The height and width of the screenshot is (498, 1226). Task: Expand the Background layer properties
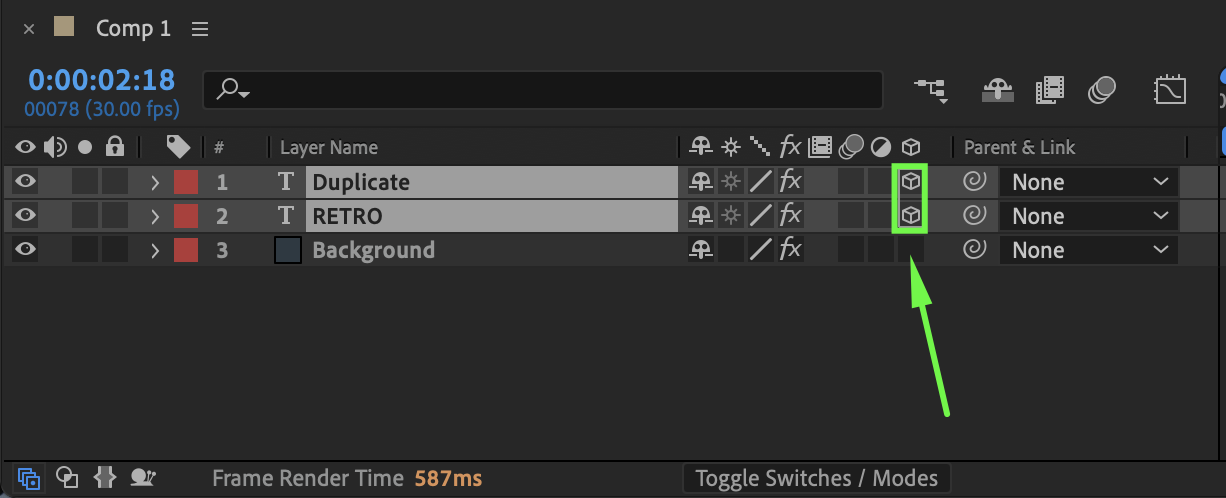coord(155,250)
